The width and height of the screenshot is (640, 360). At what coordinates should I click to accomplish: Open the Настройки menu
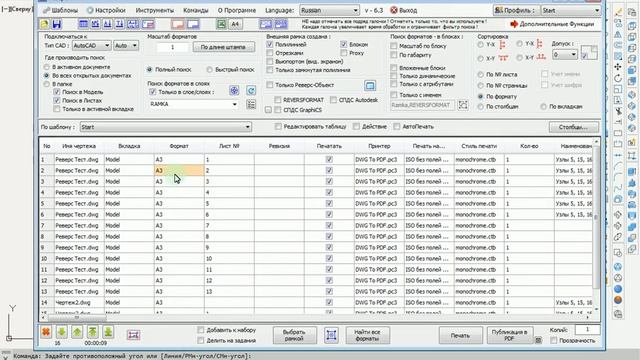click(106, 10)
